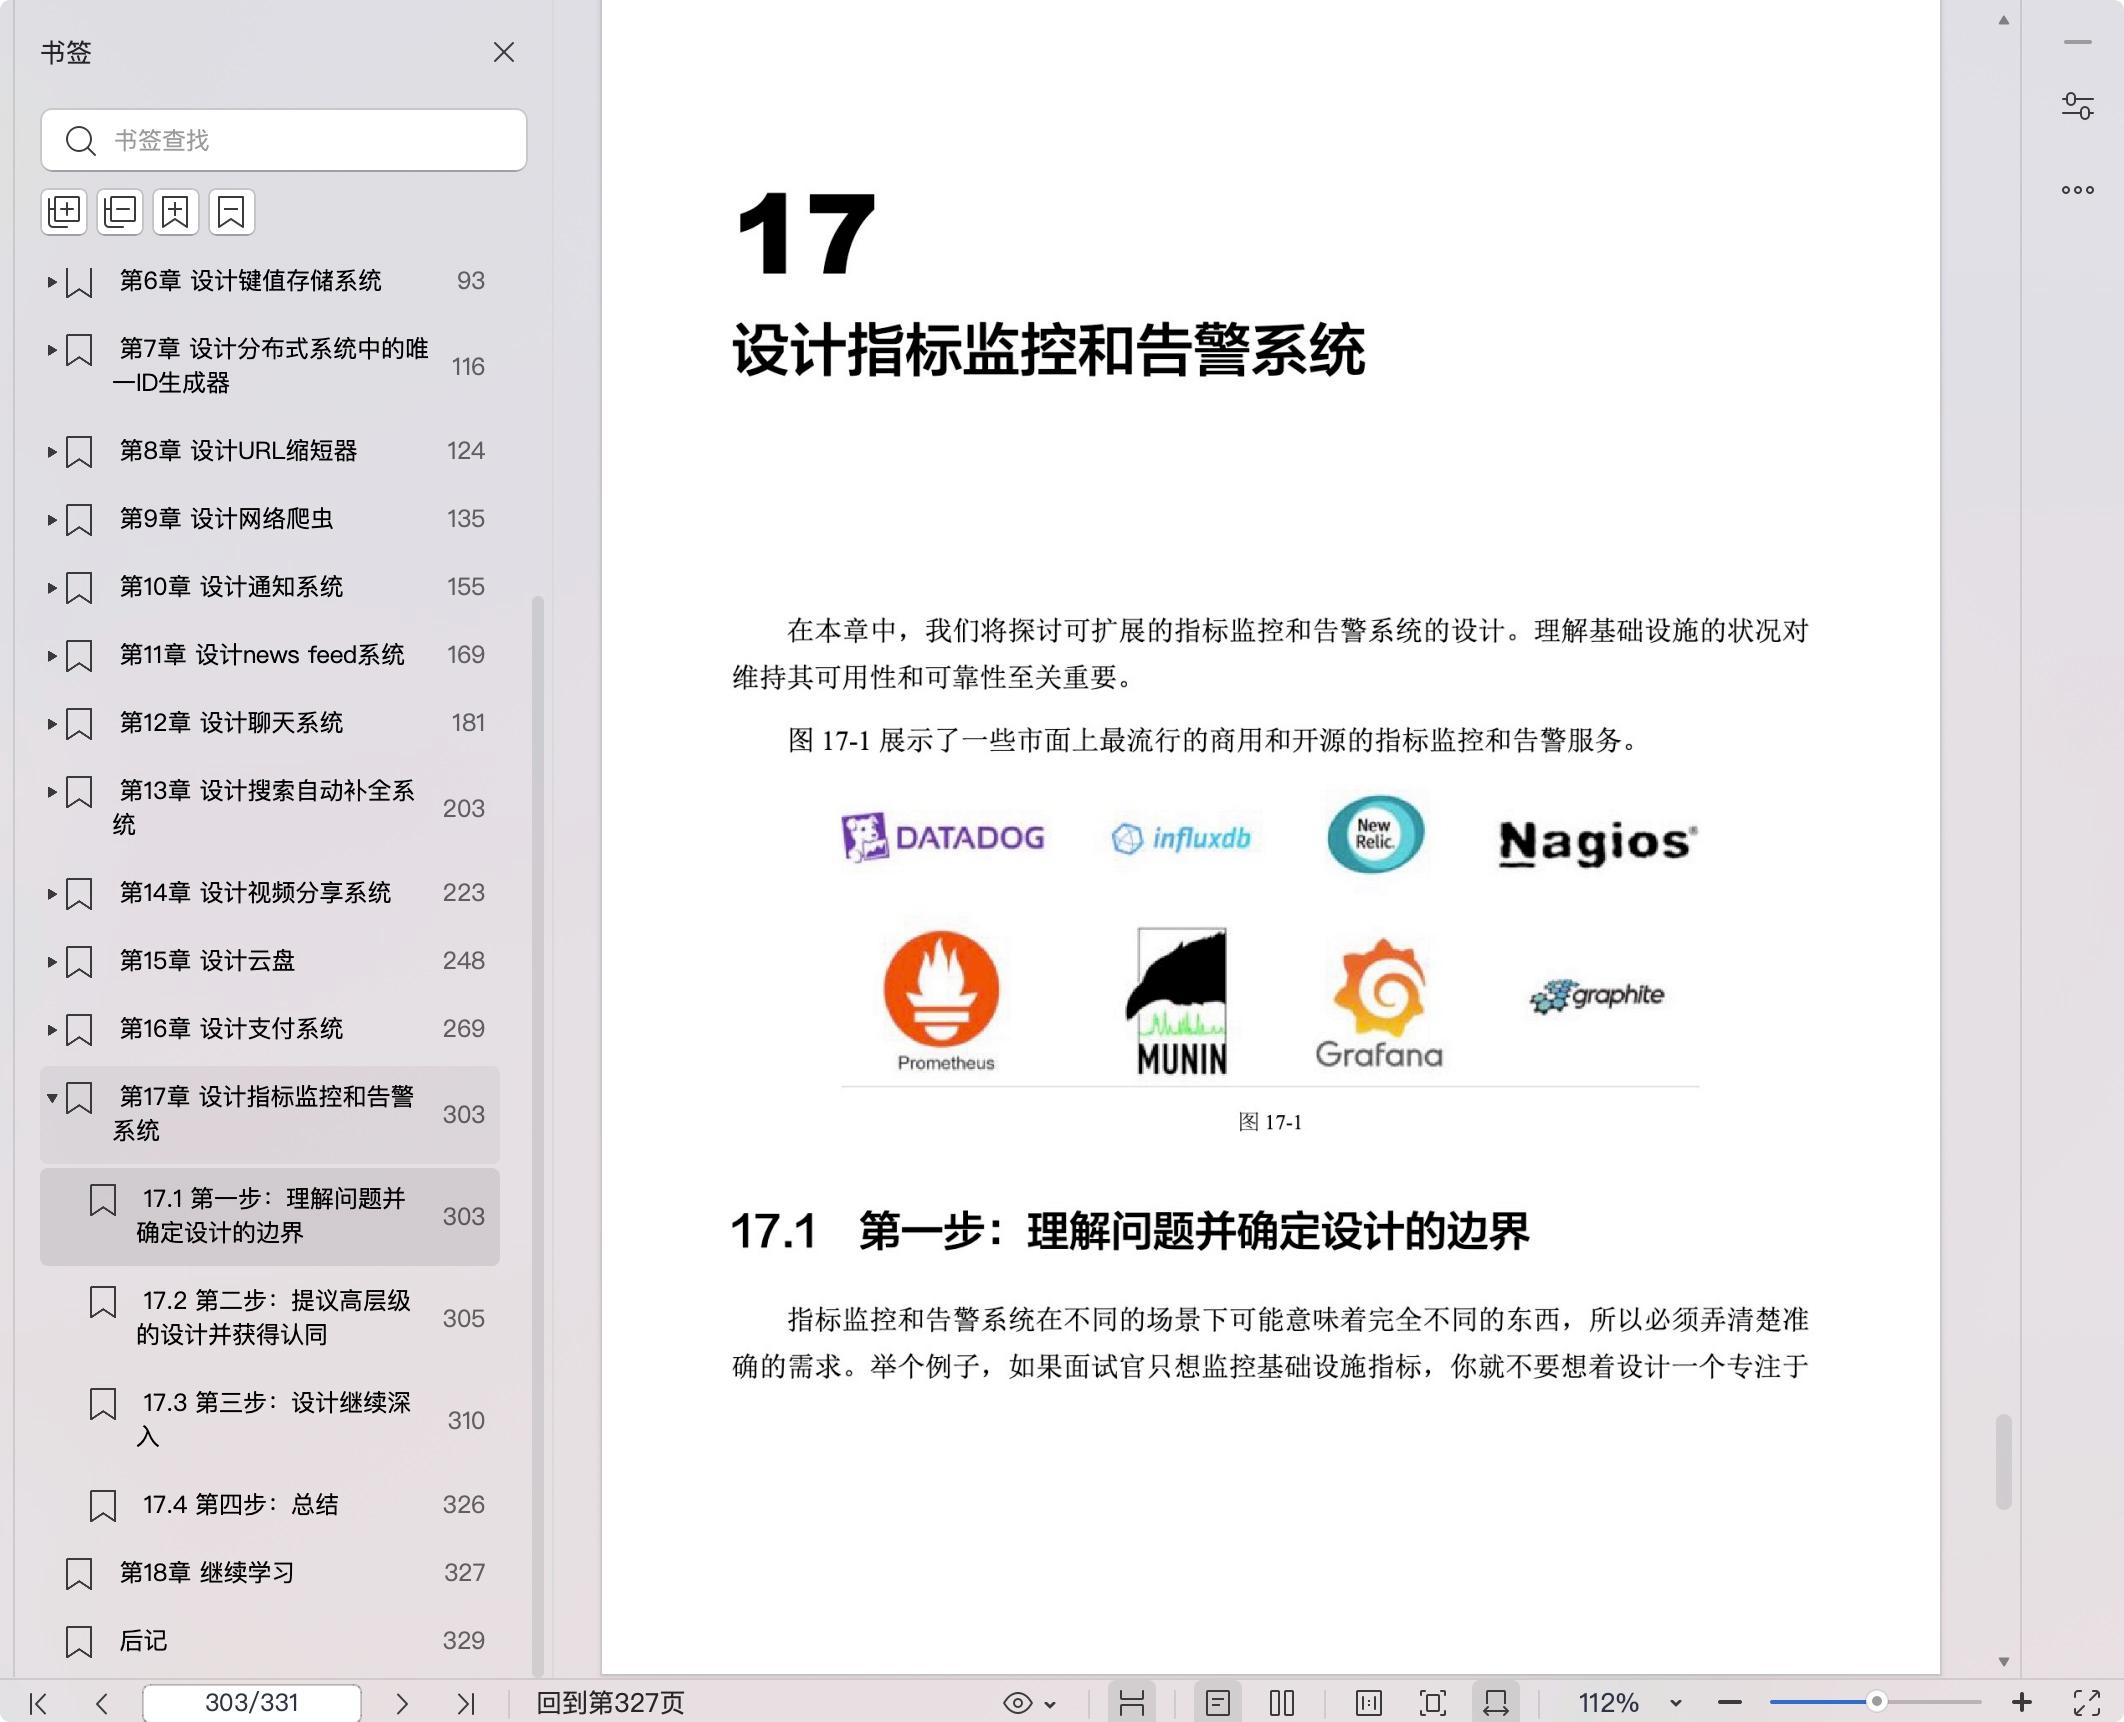This screenshot has width=2124, height=1722.
Task: Expand Chapter 14 video sharing system bookmark
Action: point(52,894)
